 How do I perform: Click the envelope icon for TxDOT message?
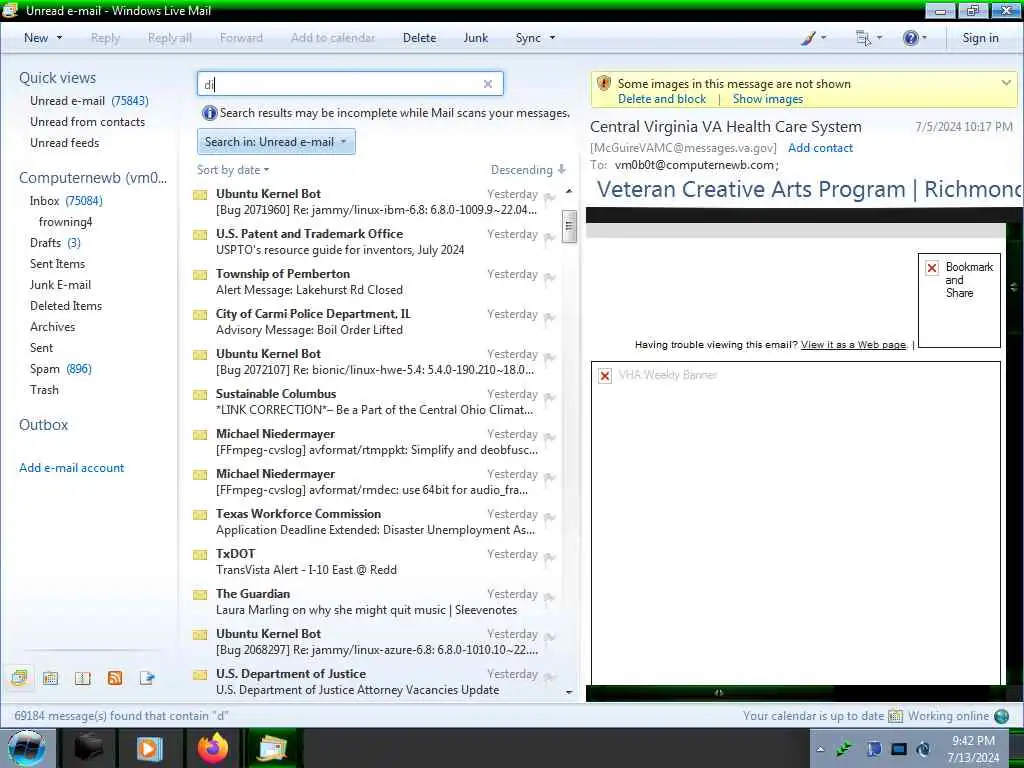click(200, 554)
